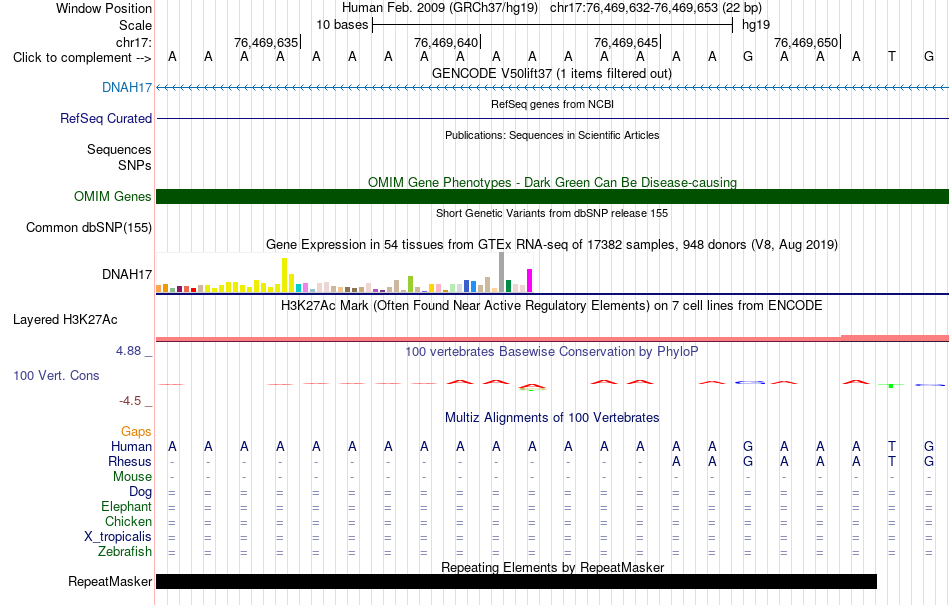Image resolution: width=950 pixels, height=605 pixels.
Task: Click 'Repeating Elements by RepeatMasker' title
Action: click(x=552, y=567)
